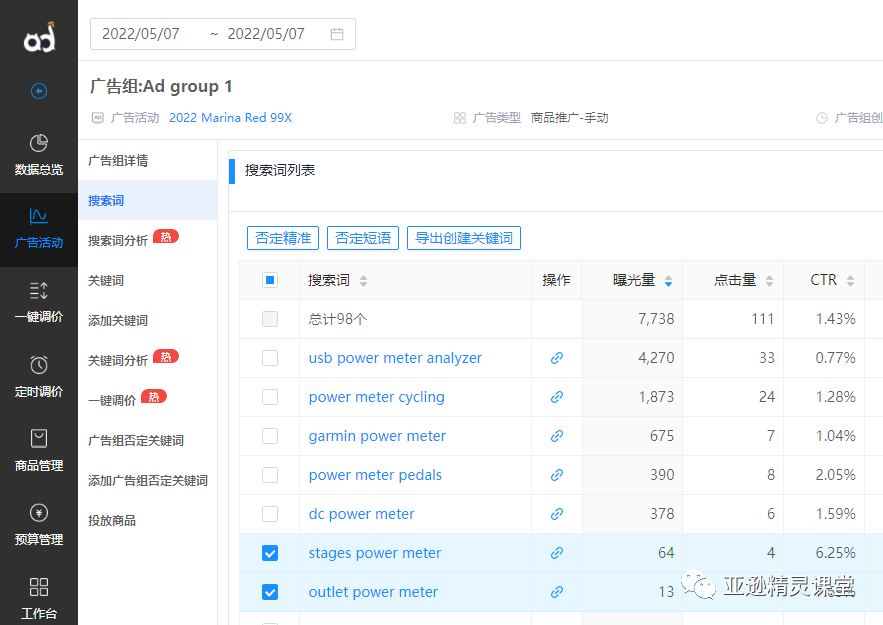The image size is (883, 625).
Task: Check the garmin power meter row checkbox
Action: 270,436
